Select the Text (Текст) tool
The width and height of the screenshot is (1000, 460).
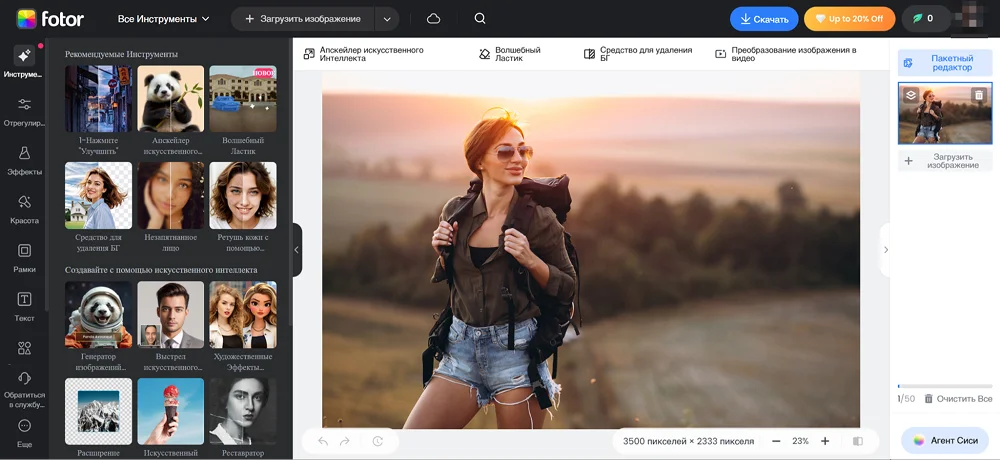click(24, 305)
